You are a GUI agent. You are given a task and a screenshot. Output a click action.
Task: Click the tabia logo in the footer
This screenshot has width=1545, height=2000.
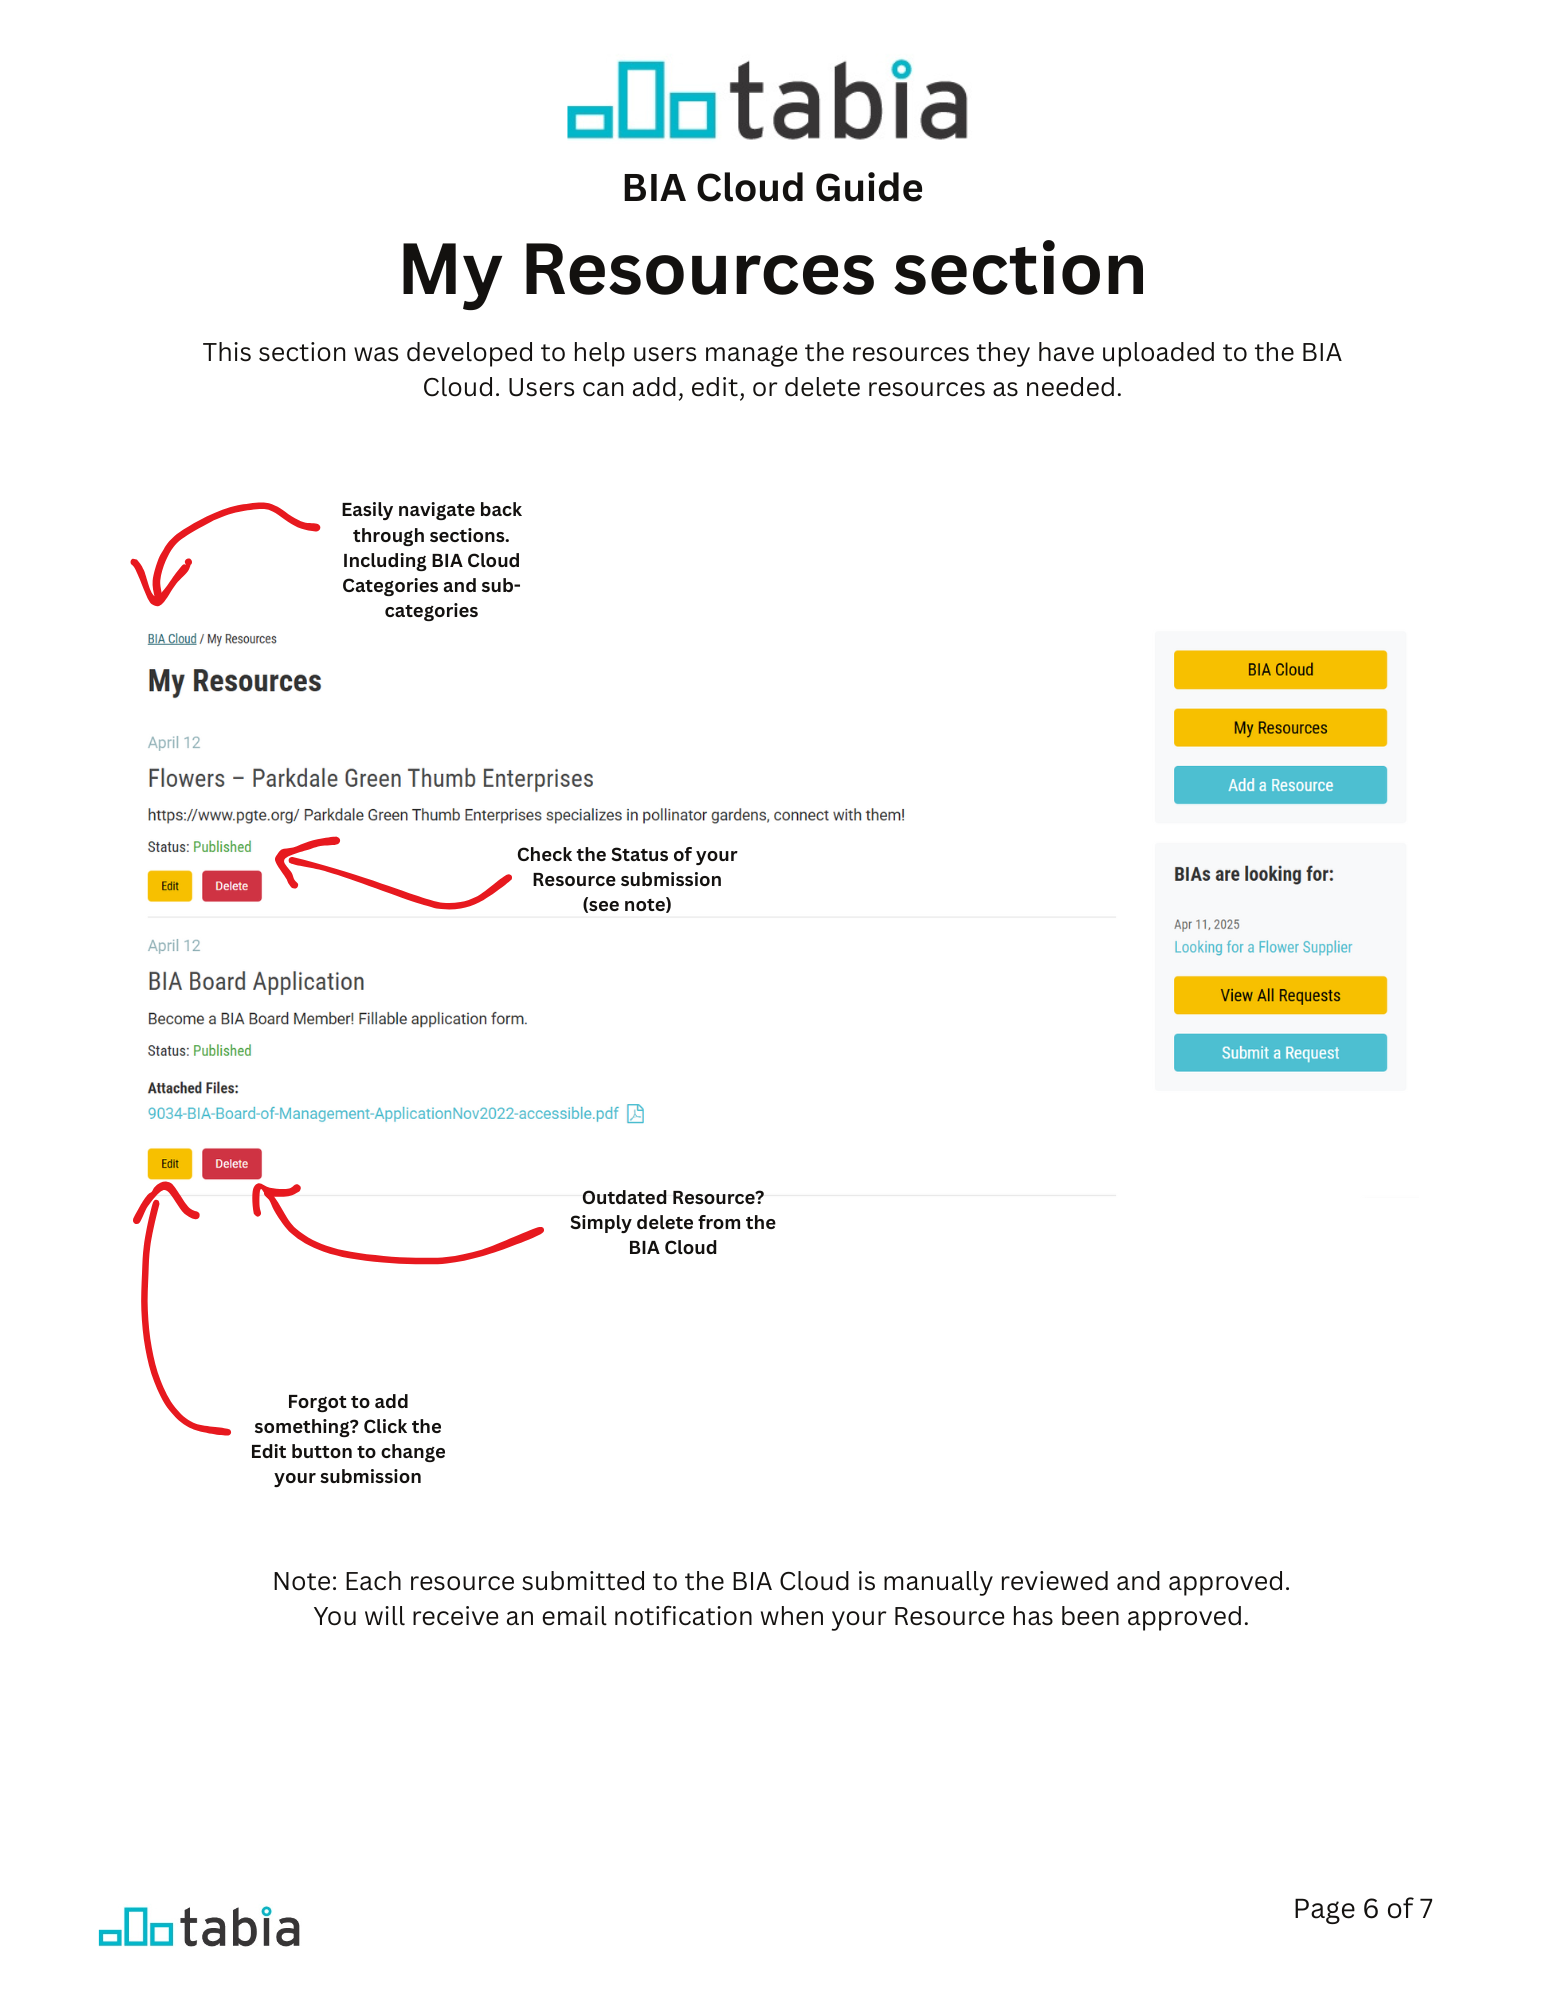click(x=200, y=1927)
